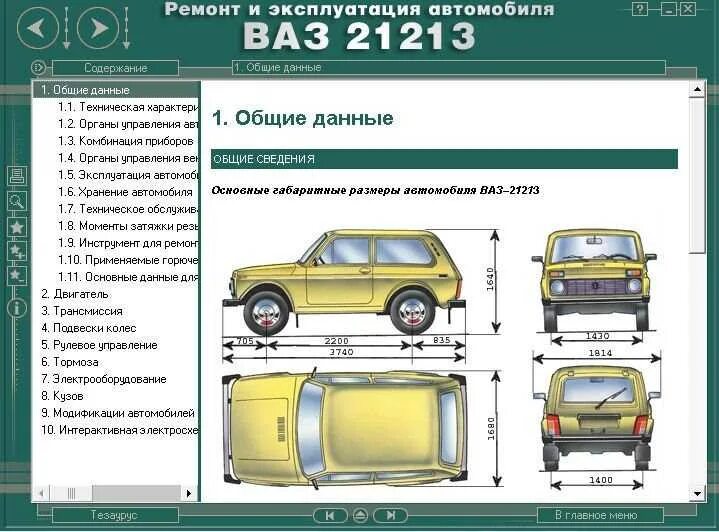This screenshot has width=719, height=532.
Task: Select '1. Общие данные' in contents tree
Action: 116,90
